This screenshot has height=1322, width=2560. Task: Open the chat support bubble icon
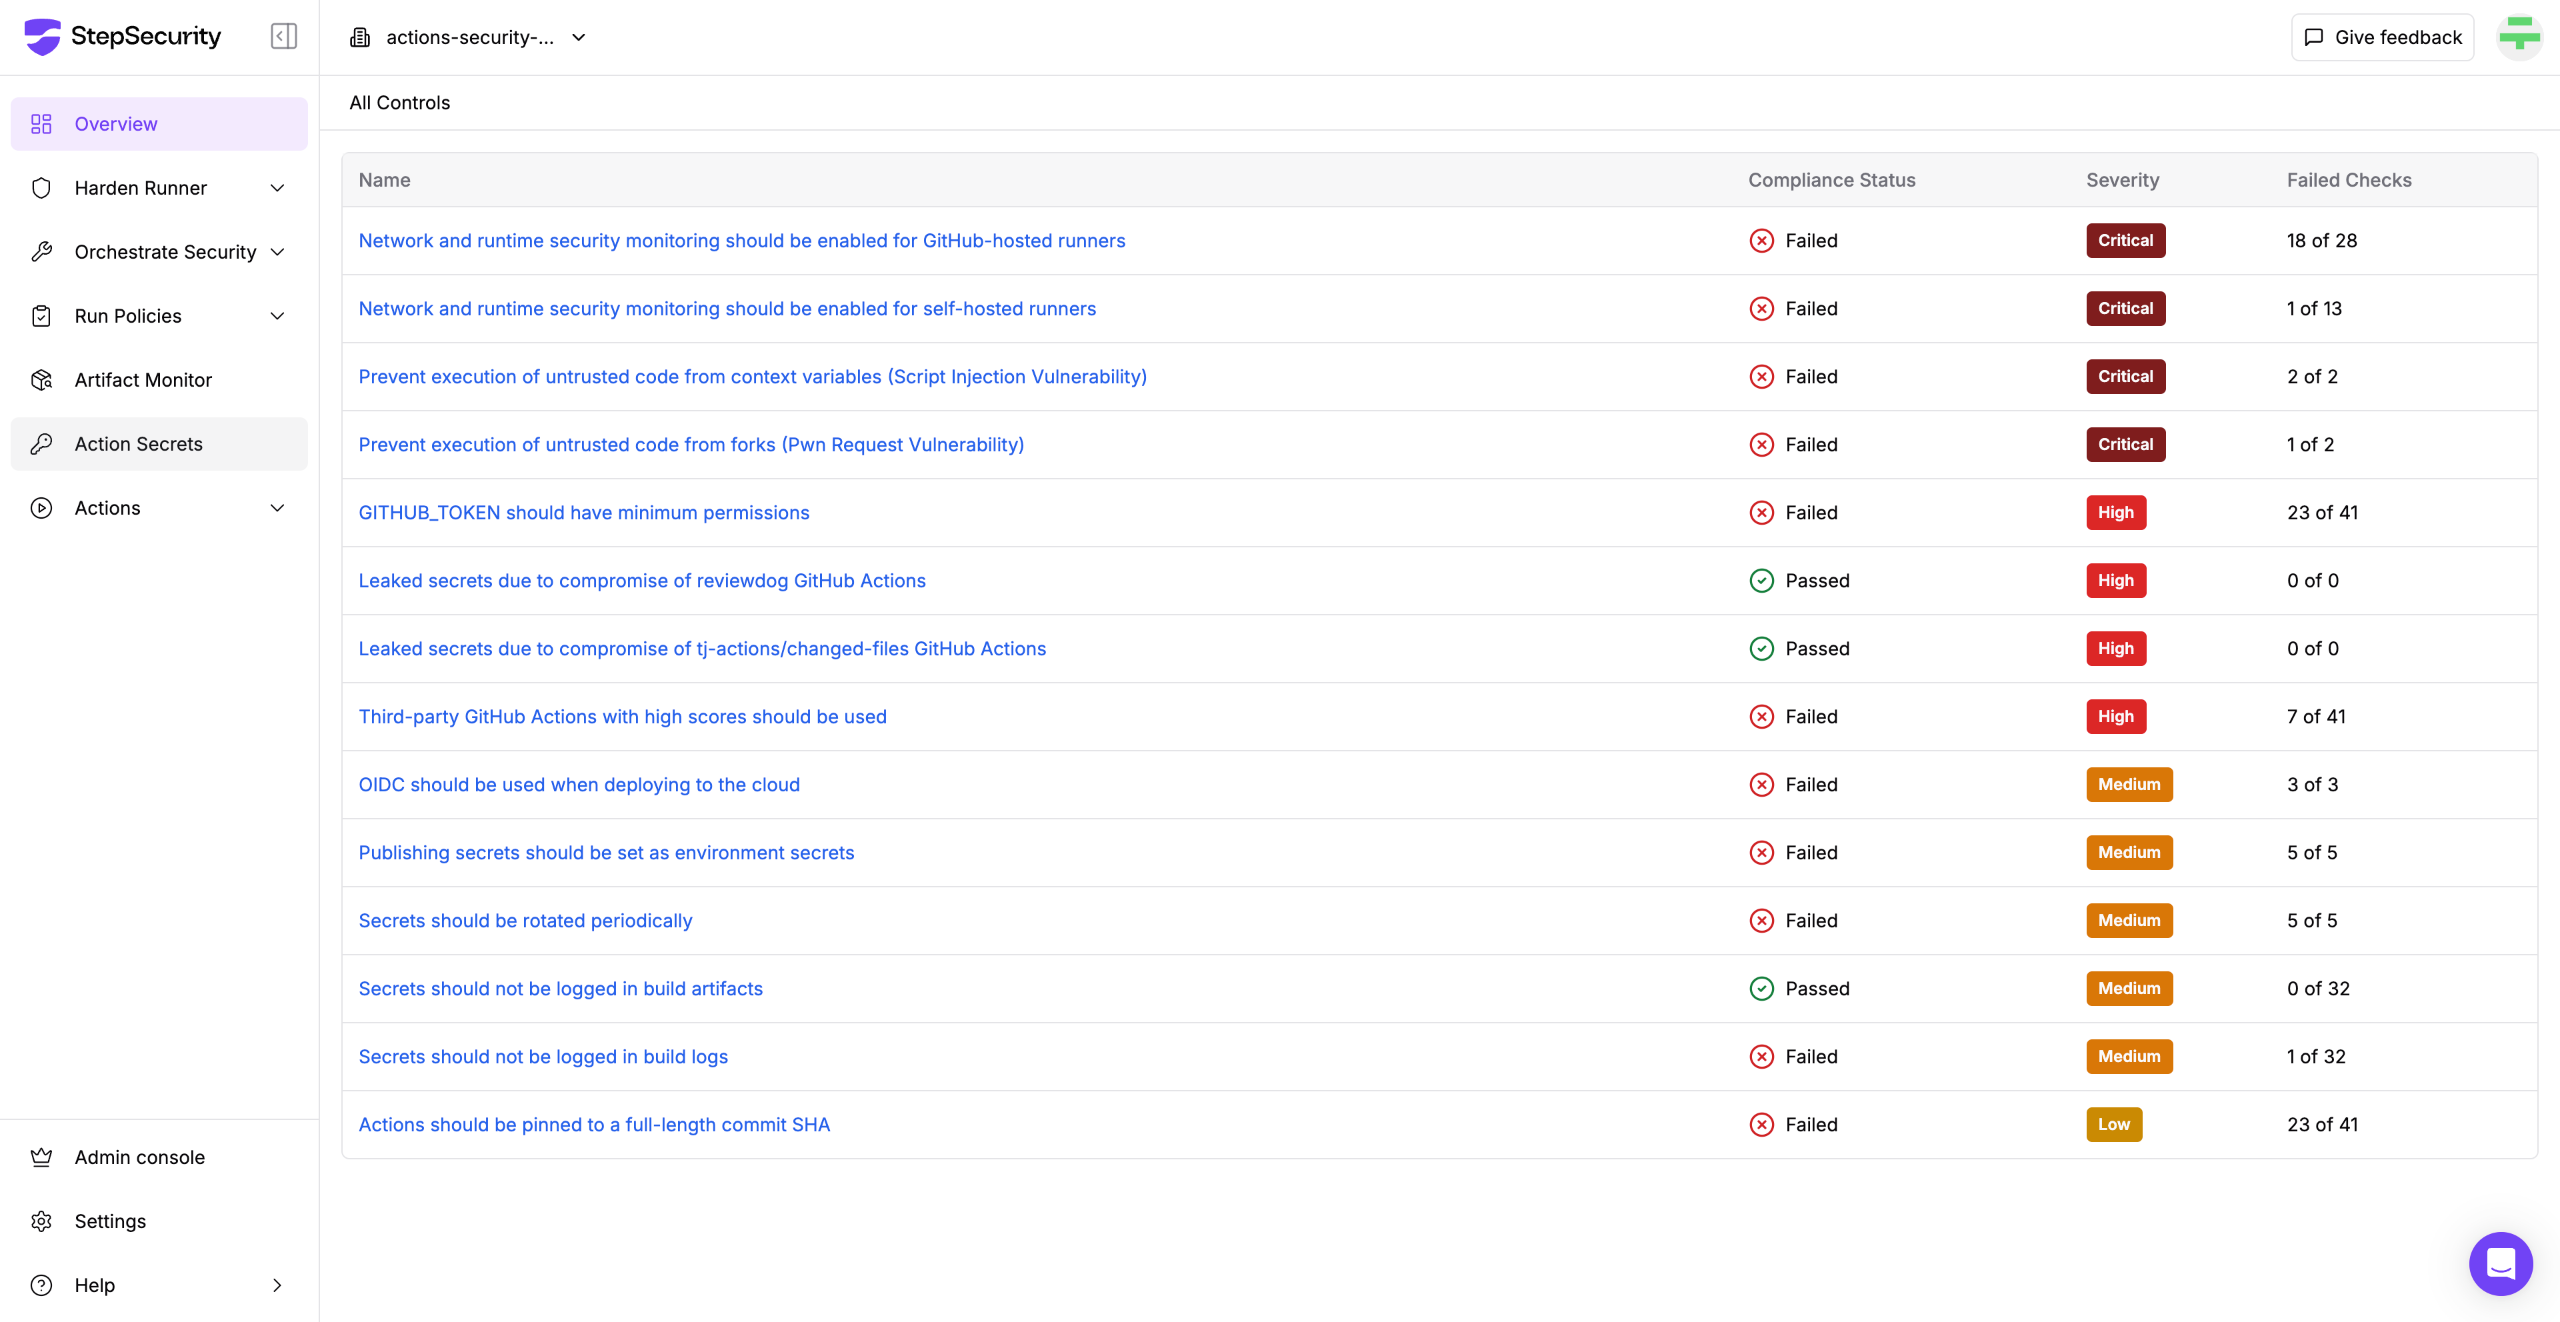2500,1263
